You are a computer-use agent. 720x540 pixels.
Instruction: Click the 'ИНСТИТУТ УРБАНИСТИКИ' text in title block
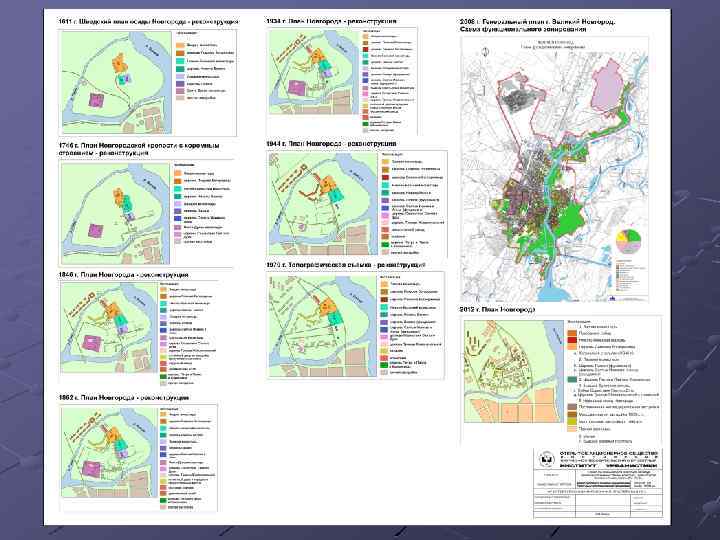coord(608,466)
